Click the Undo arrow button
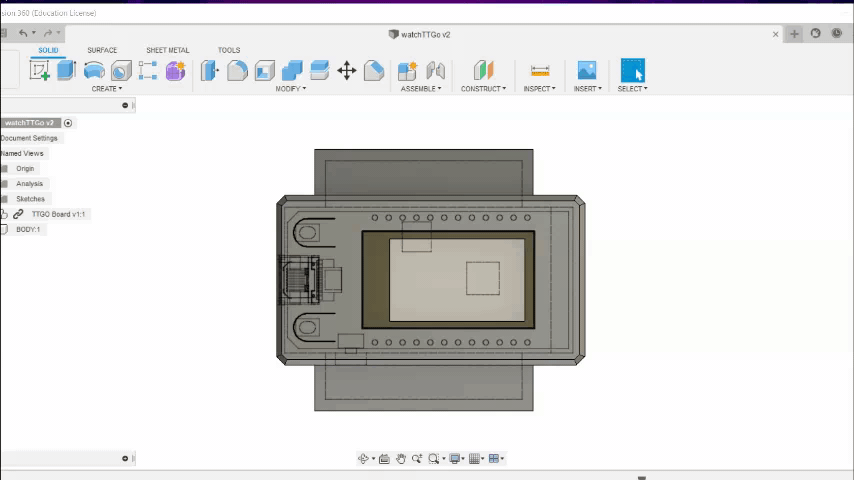This screenshot has width=854, height=480. (23, 34)
